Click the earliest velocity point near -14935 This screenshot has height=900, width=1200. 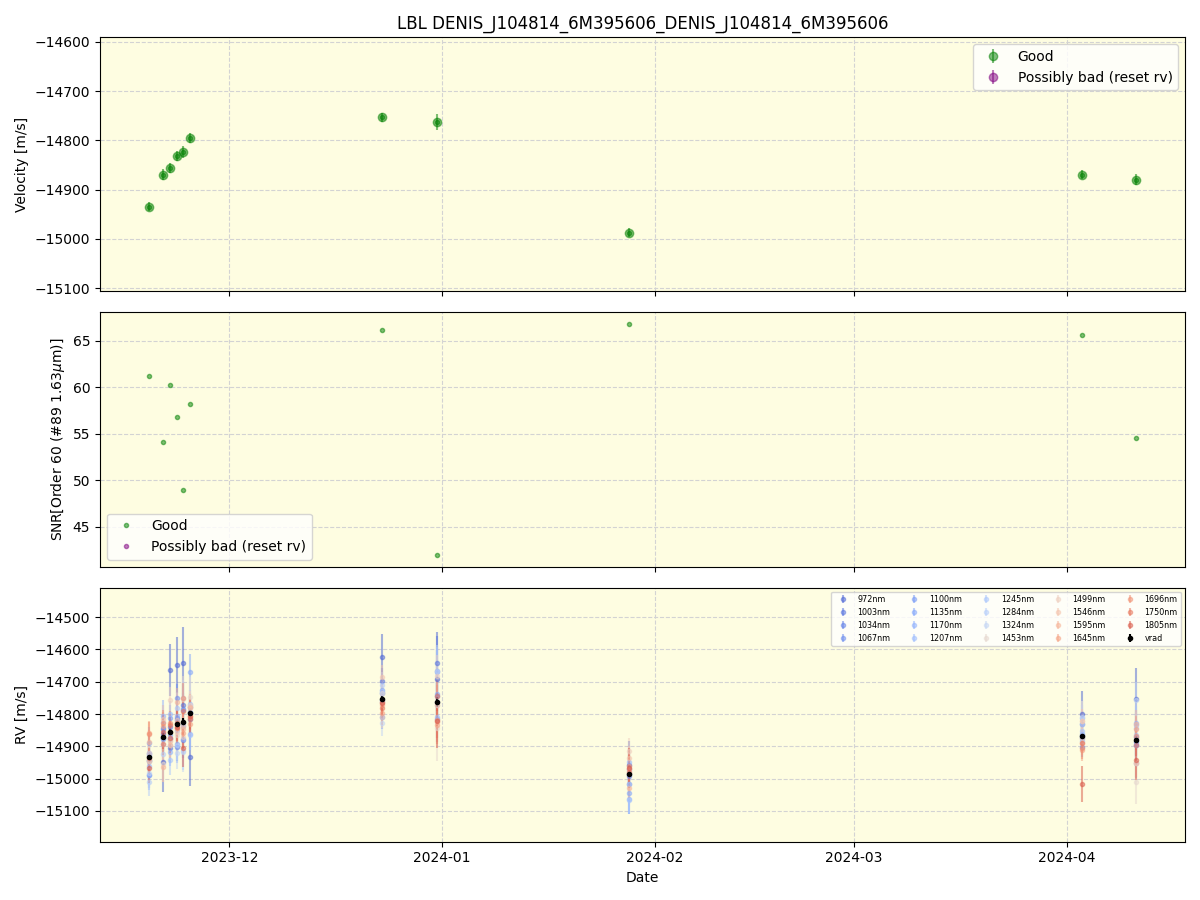[149, 207]
